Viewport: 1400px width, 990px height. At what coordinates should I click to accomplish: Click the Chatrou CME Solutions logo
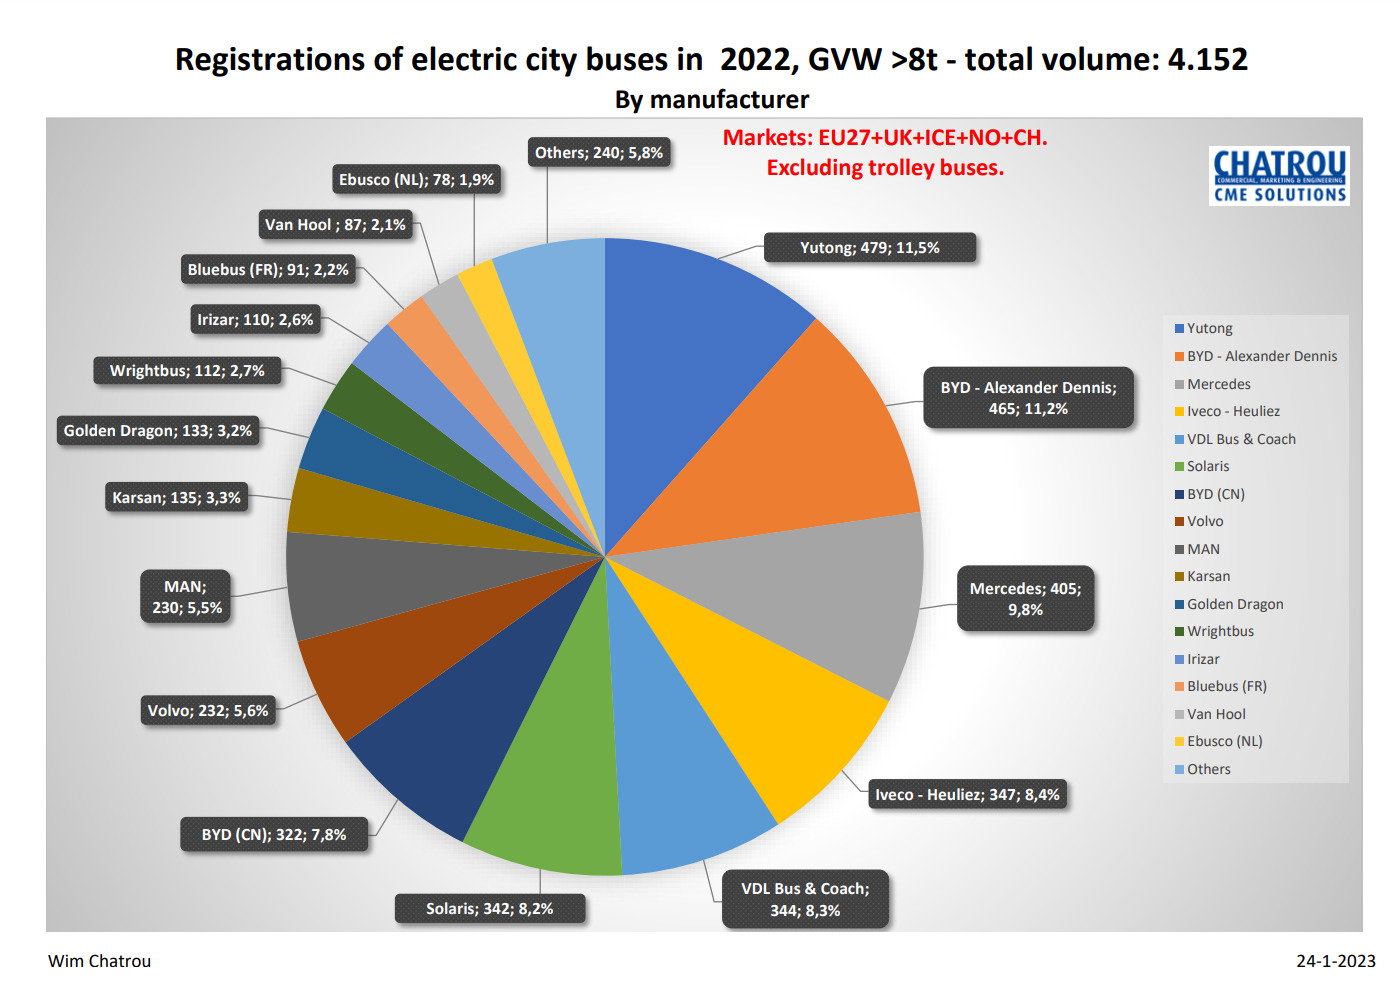pos(1279,176)
